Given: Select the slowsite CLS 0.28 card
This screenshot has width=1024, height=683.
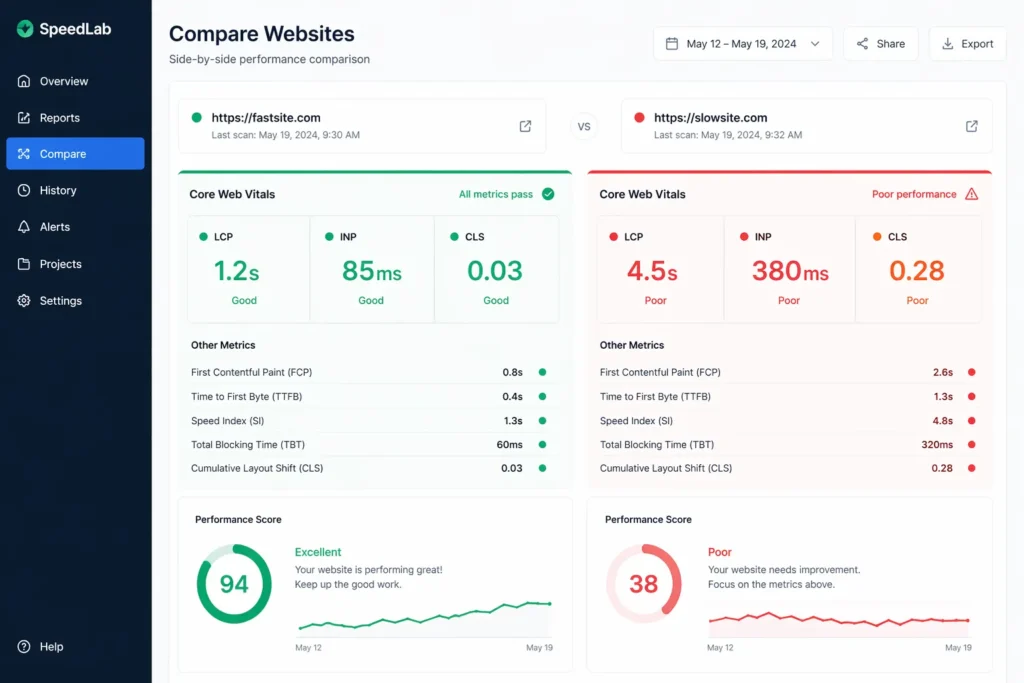Looking at the screenshot, I should click(918, 269).
